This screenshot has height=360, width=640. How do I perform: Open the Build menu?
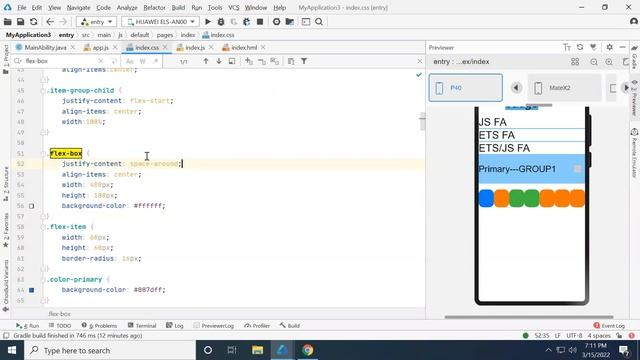click(178, 8)
